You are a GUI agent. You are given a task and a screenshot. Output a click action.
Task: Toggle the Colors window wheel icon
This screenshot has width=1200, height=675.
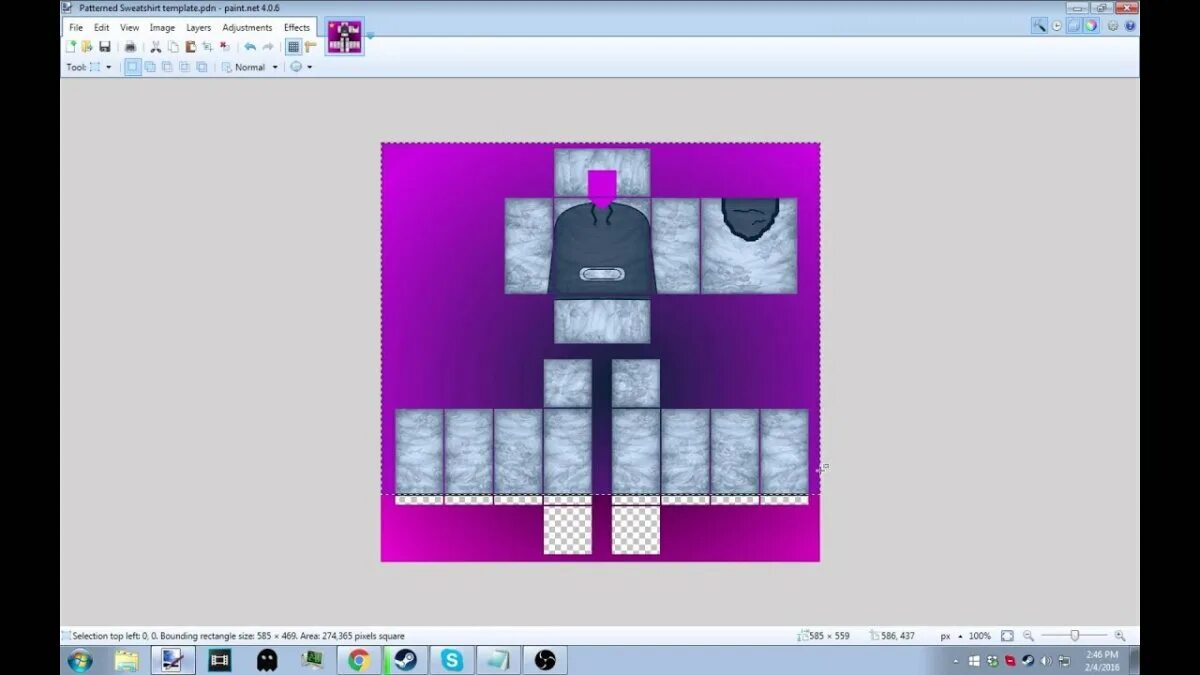1091,26
